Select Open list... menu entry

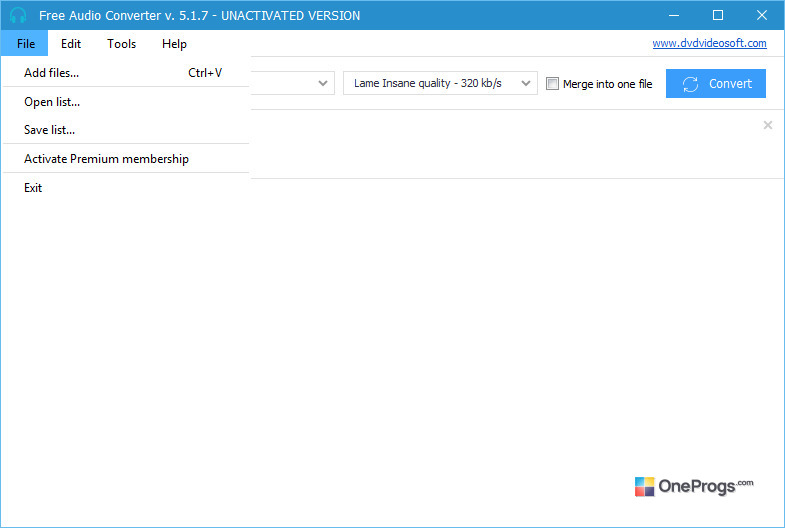(x=126, y=102)
